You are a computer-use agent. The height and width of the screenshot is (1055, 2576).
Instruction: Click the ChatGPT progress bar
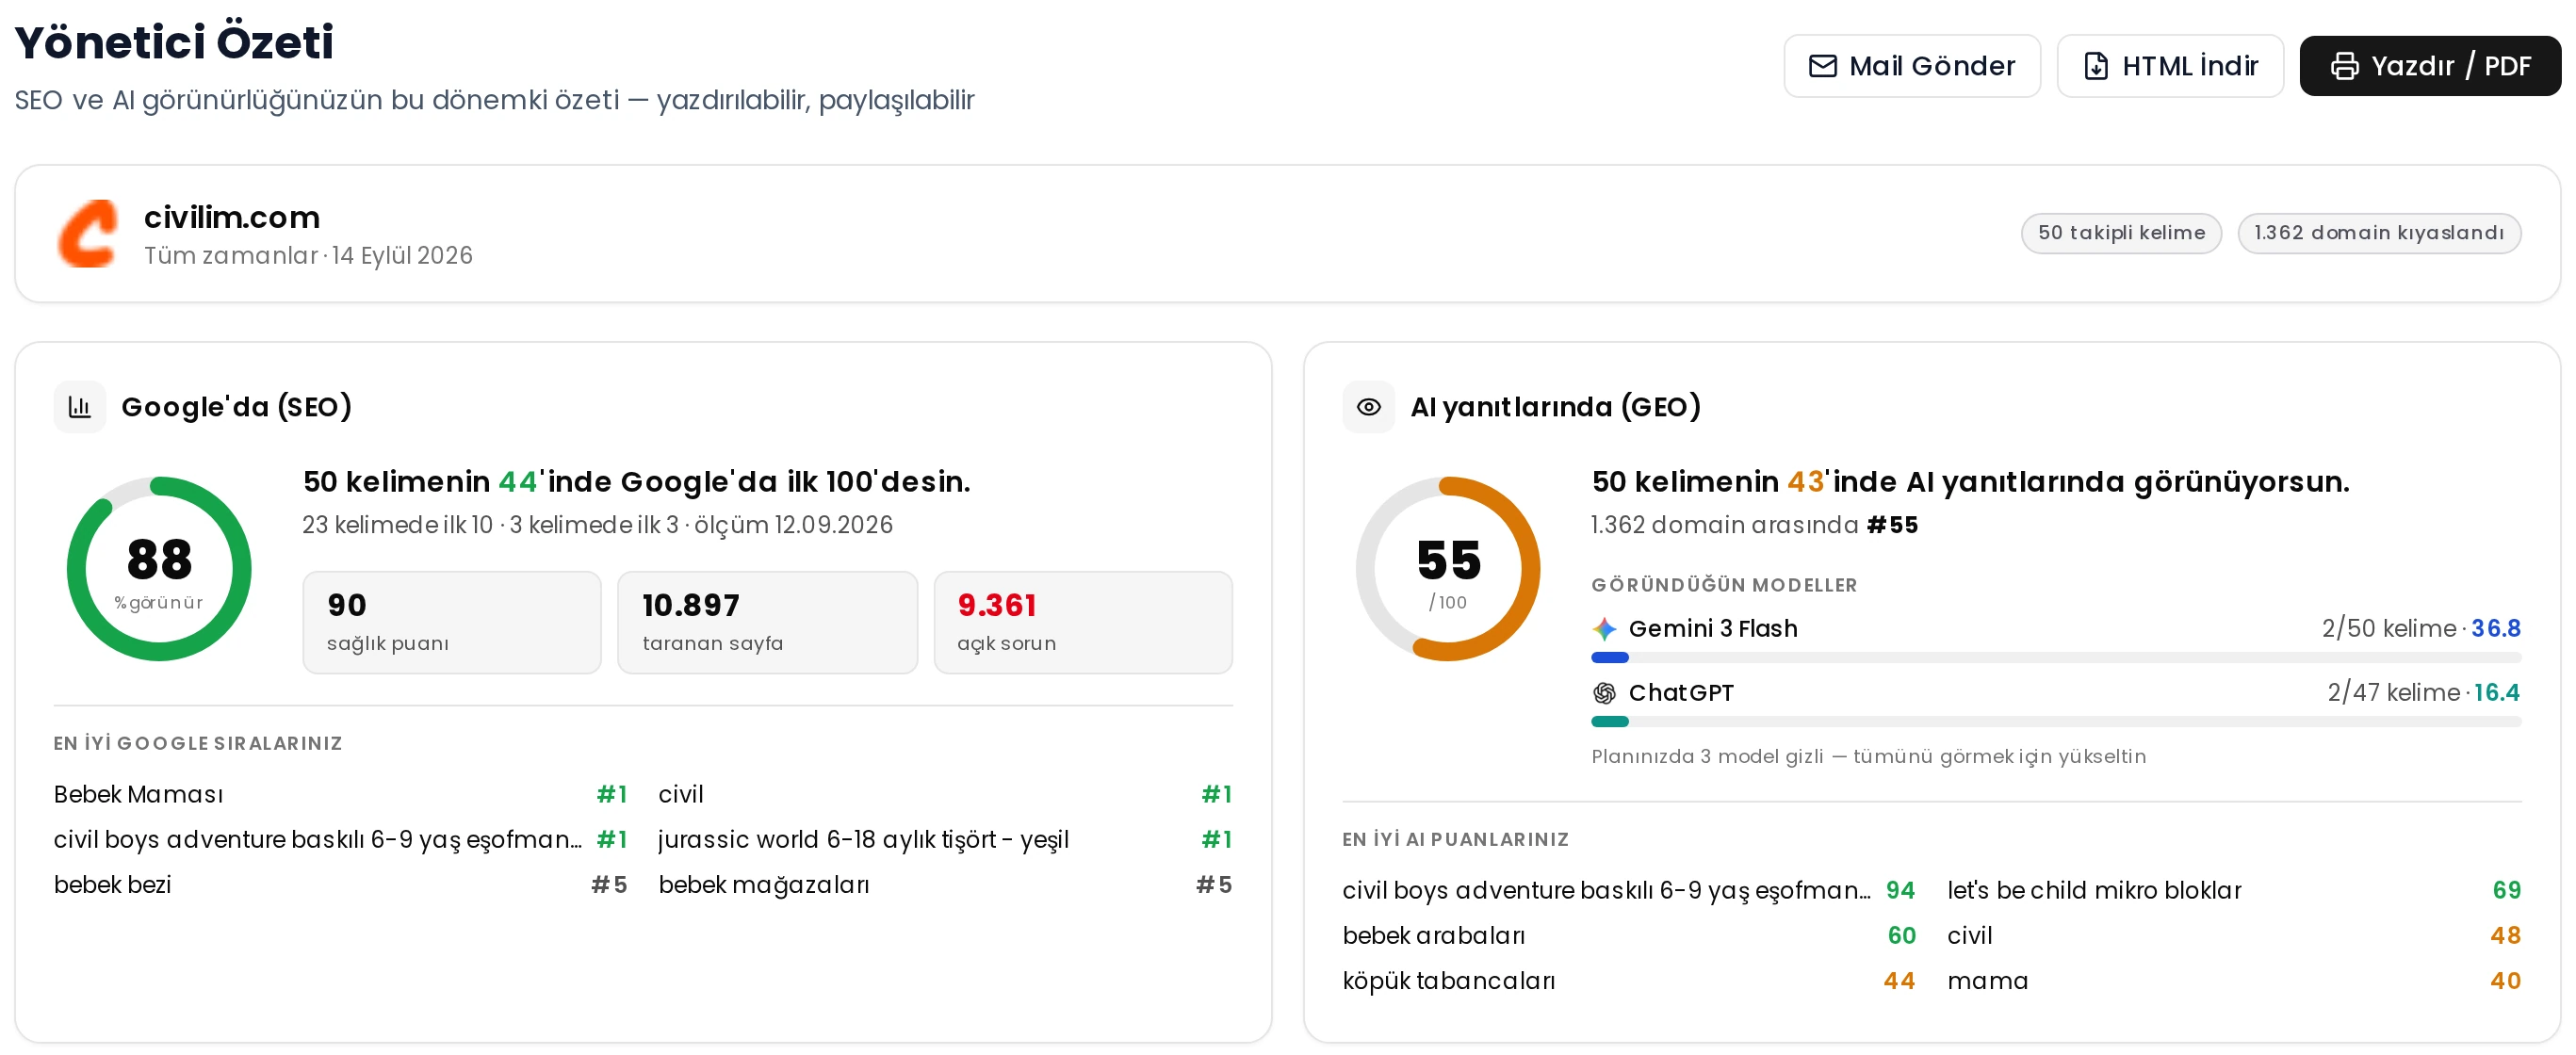[x=2055, y=722]
